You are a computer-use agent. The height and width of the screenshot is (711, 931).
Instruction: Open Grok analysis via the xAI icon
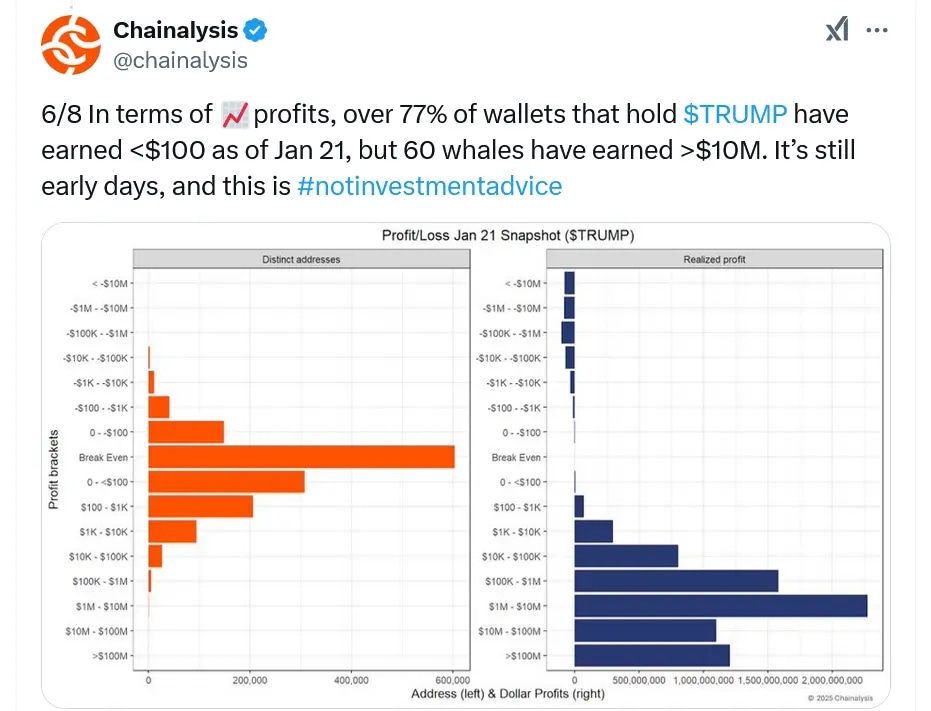pos(836,30)
